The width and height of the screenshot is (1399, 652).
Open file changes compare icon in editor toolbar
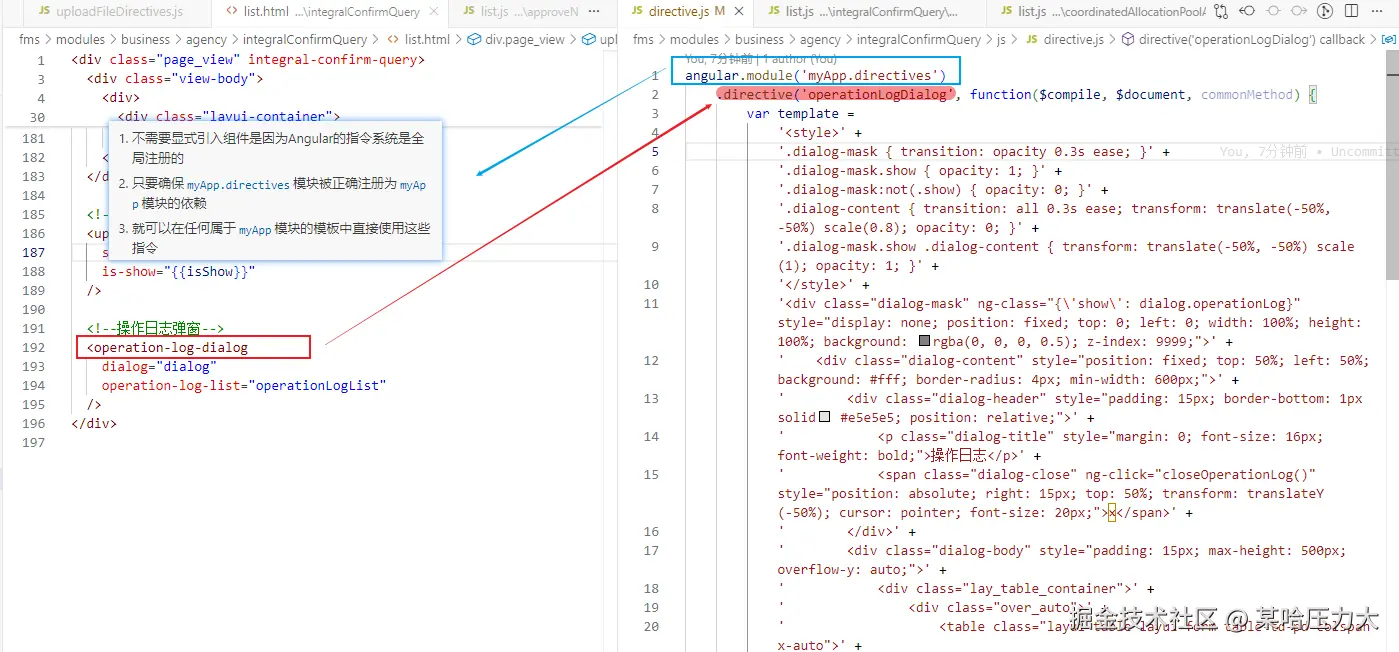click(1221, 12)
